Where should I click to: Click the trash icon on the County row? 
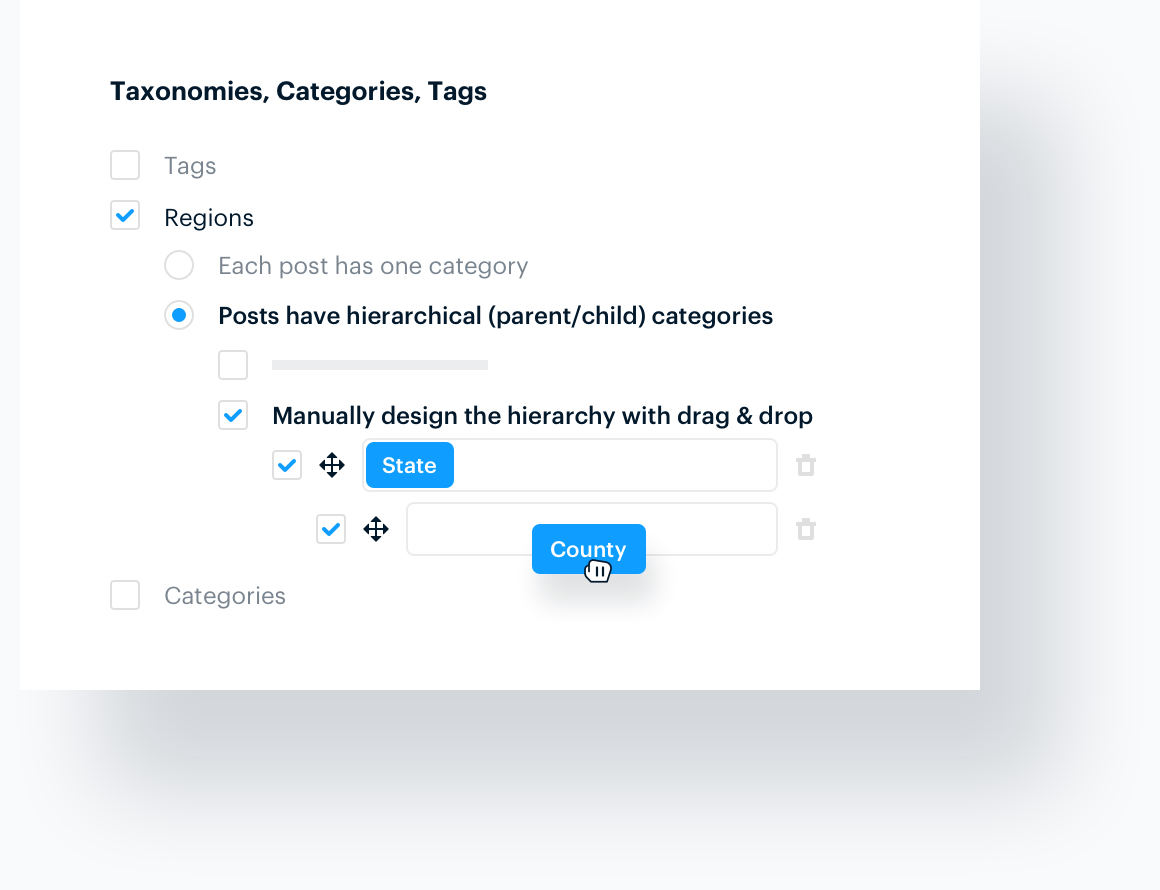(x=806, y=529)
